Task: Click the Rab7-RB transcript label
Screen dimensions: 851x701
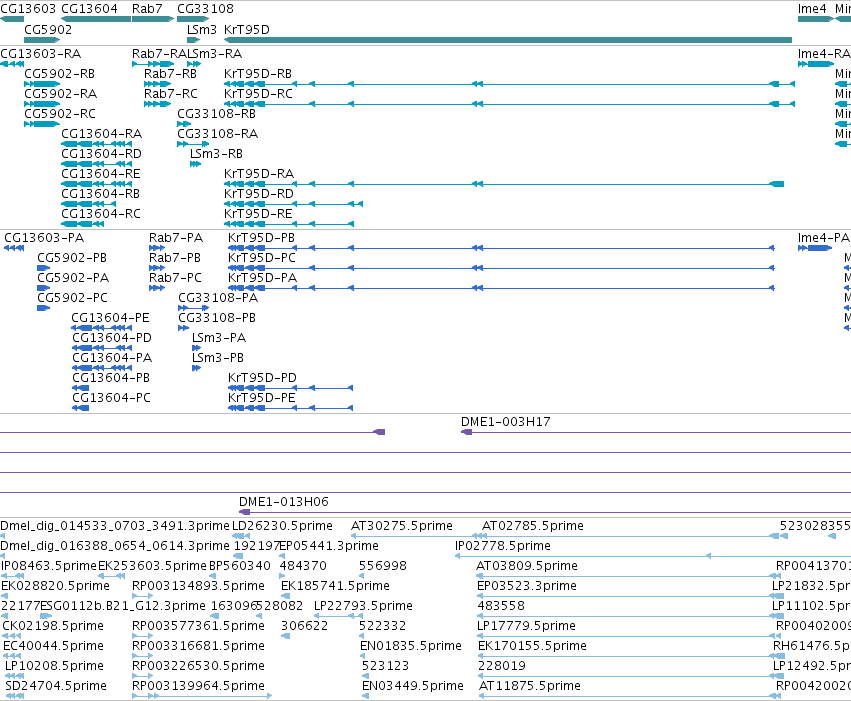Action: (x=170, y=74)
